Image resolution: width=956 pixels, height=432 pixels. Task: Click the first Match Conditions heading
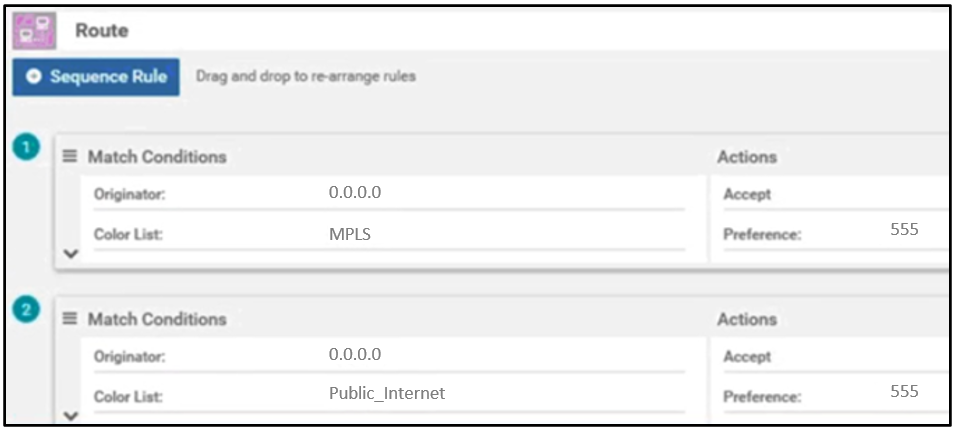[157, 157]
